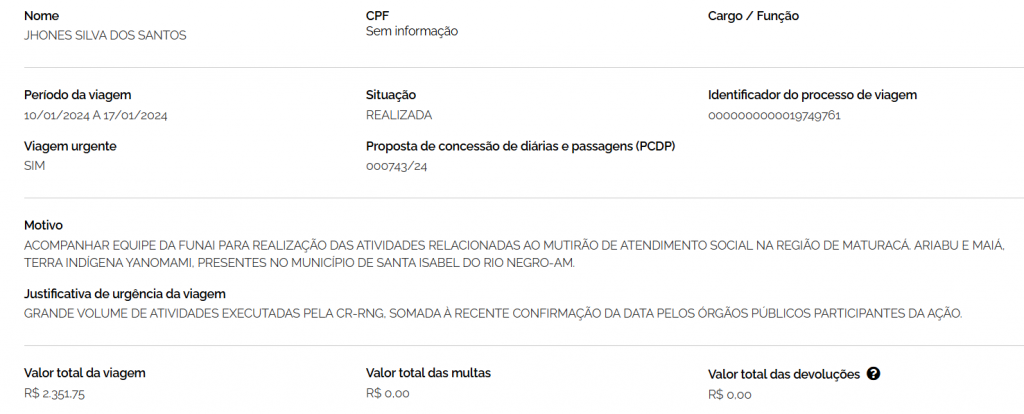Screen dimensions: 1024x414
Task: Click the Período da viagem label
Action: click(78, 95)
